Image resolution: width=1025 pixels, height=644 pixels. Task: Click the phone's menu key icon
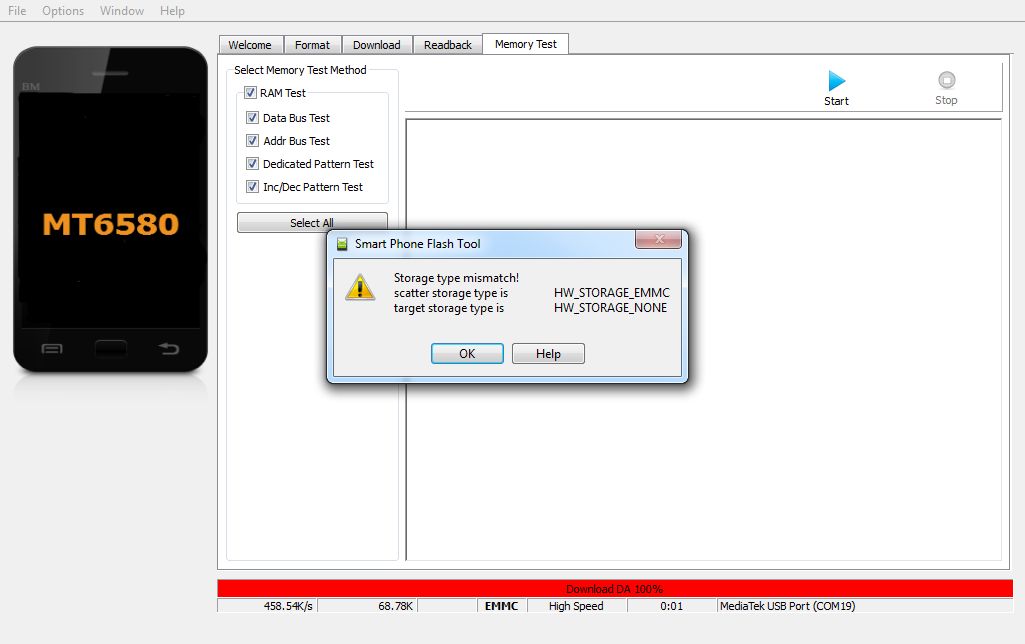52,348
